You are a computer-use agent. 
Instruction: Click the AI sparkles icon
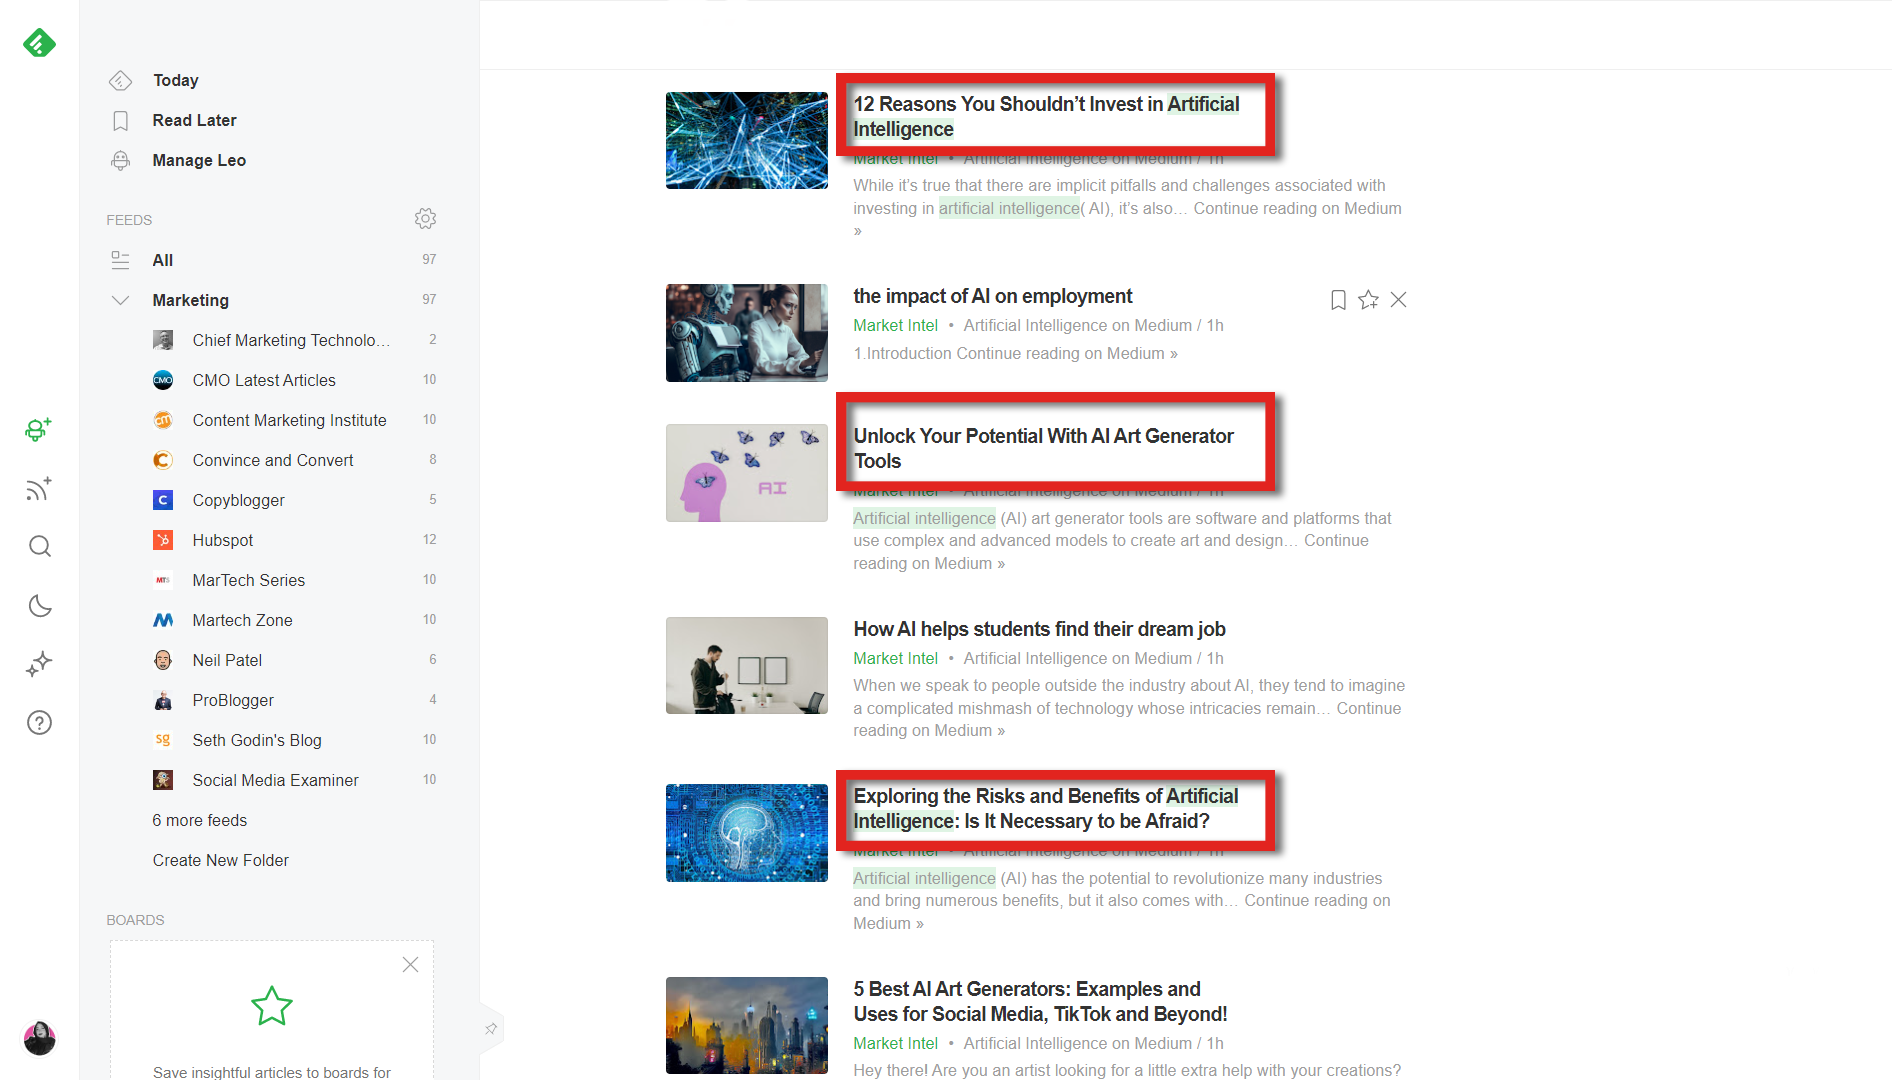coord(38,663)
